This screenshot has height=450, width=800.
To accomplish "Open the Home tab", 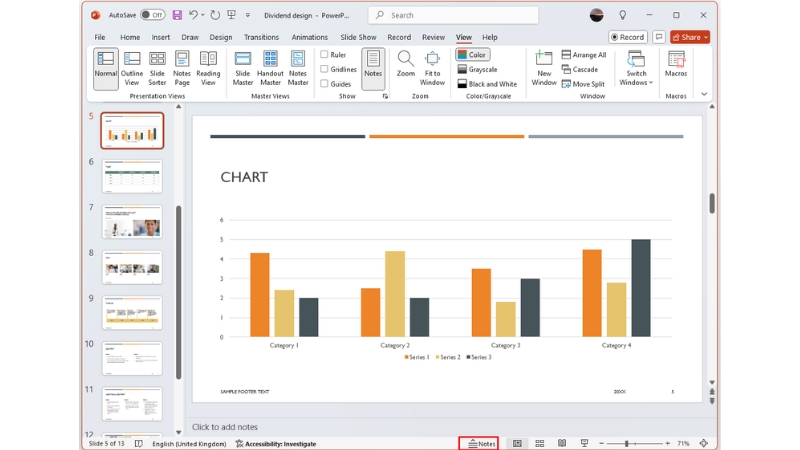I will pos(130,37).
